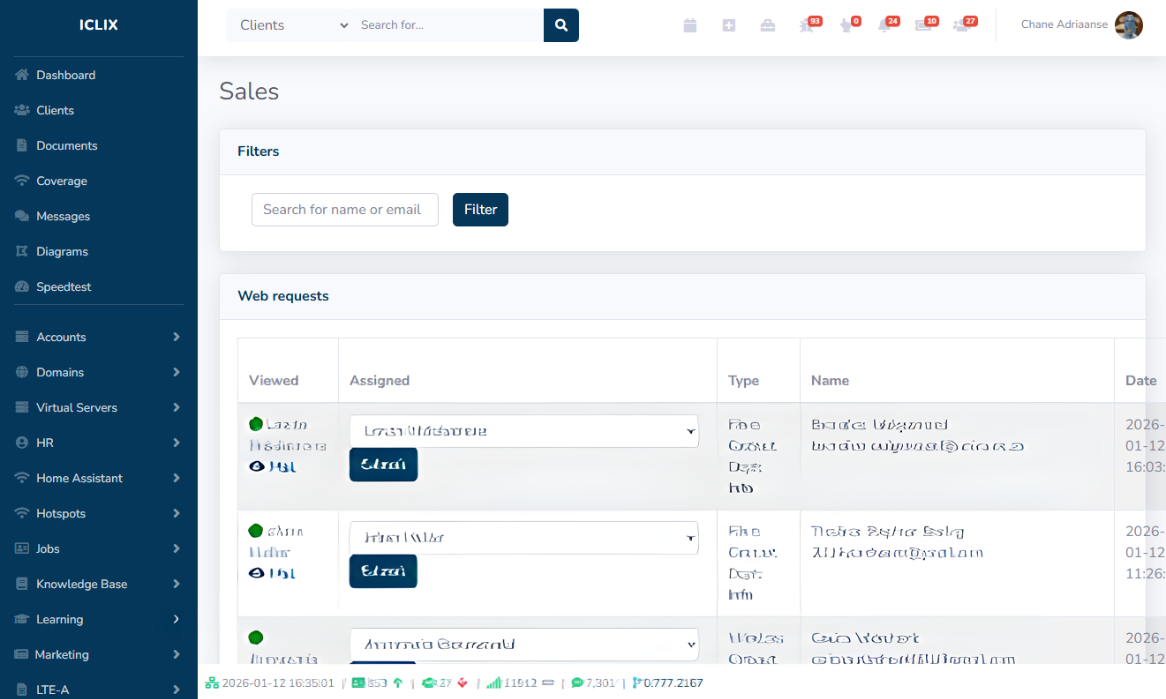This screenshot has width=1166, height=699.
Task: Click the users icon with 27 badge
Action: (x=962, y=26)
